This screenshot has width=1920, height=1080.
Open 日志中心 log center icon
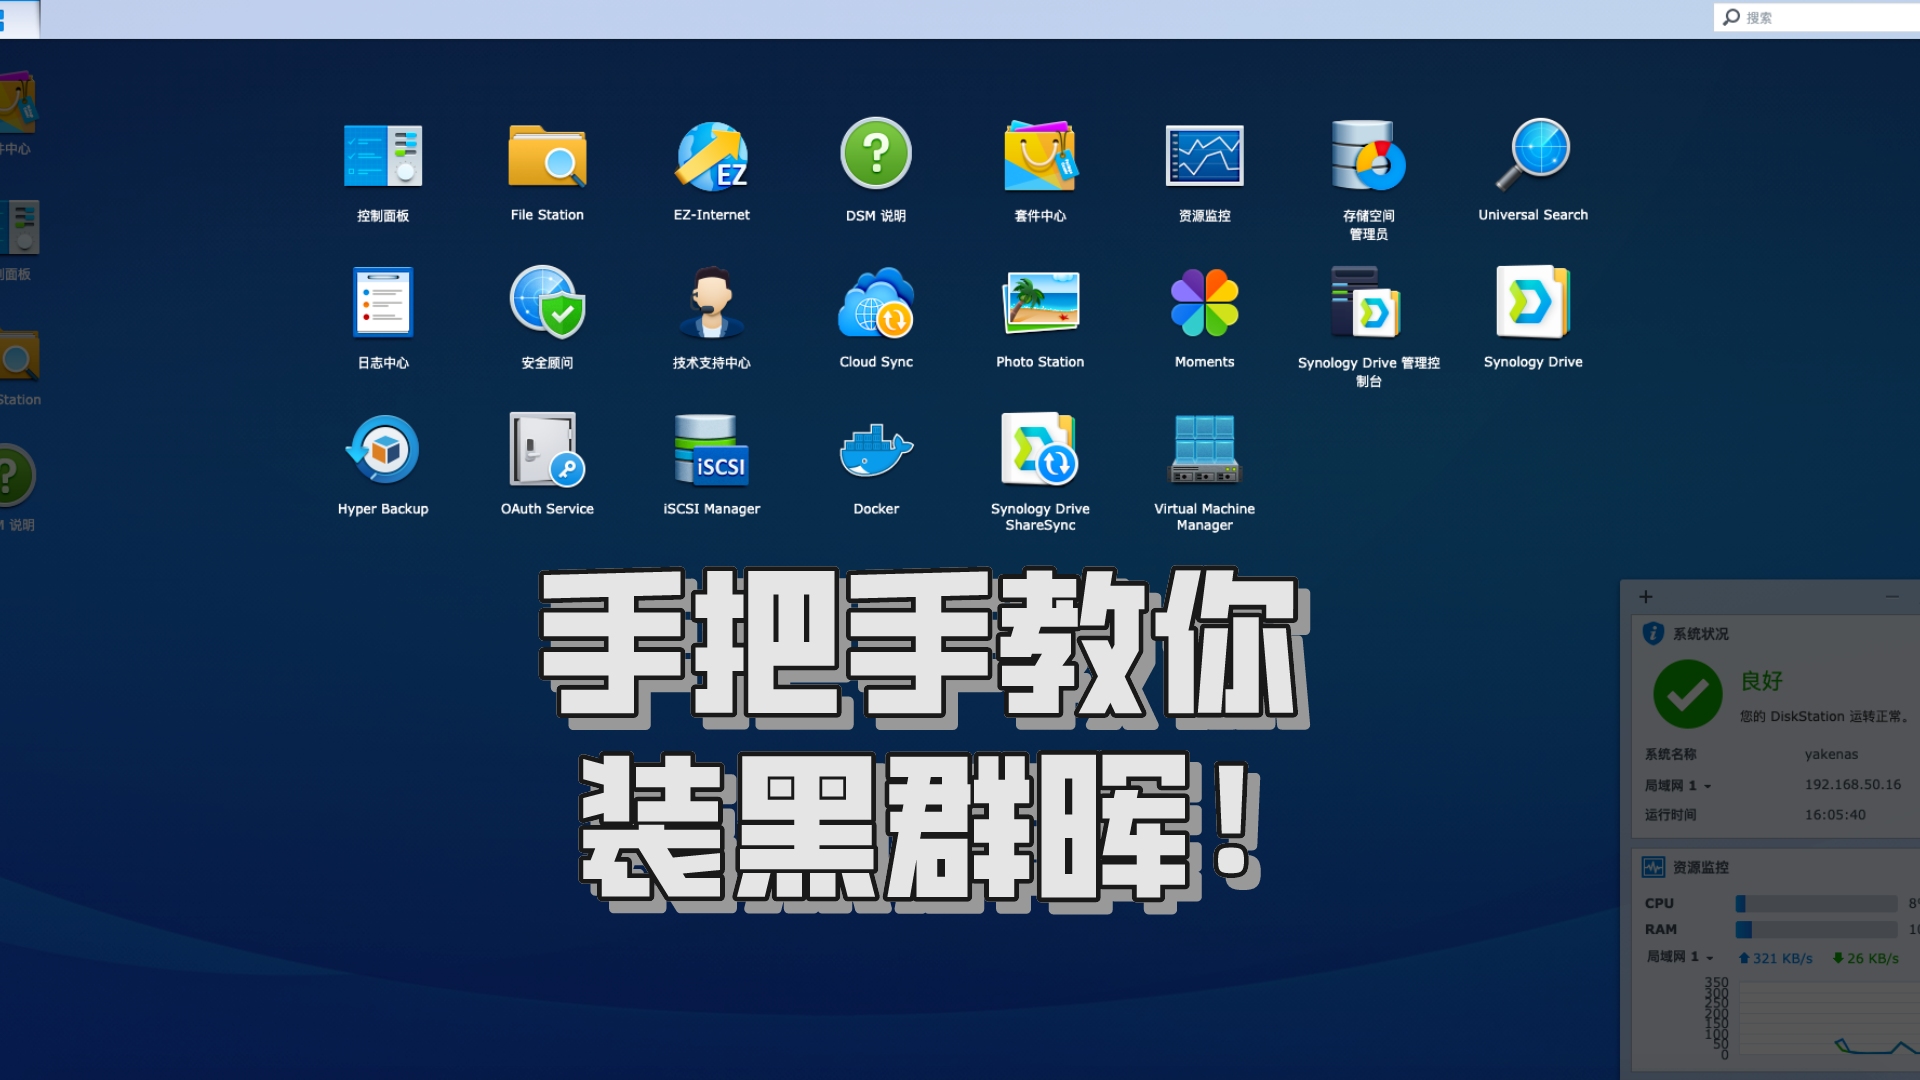[x=383, y=303]
